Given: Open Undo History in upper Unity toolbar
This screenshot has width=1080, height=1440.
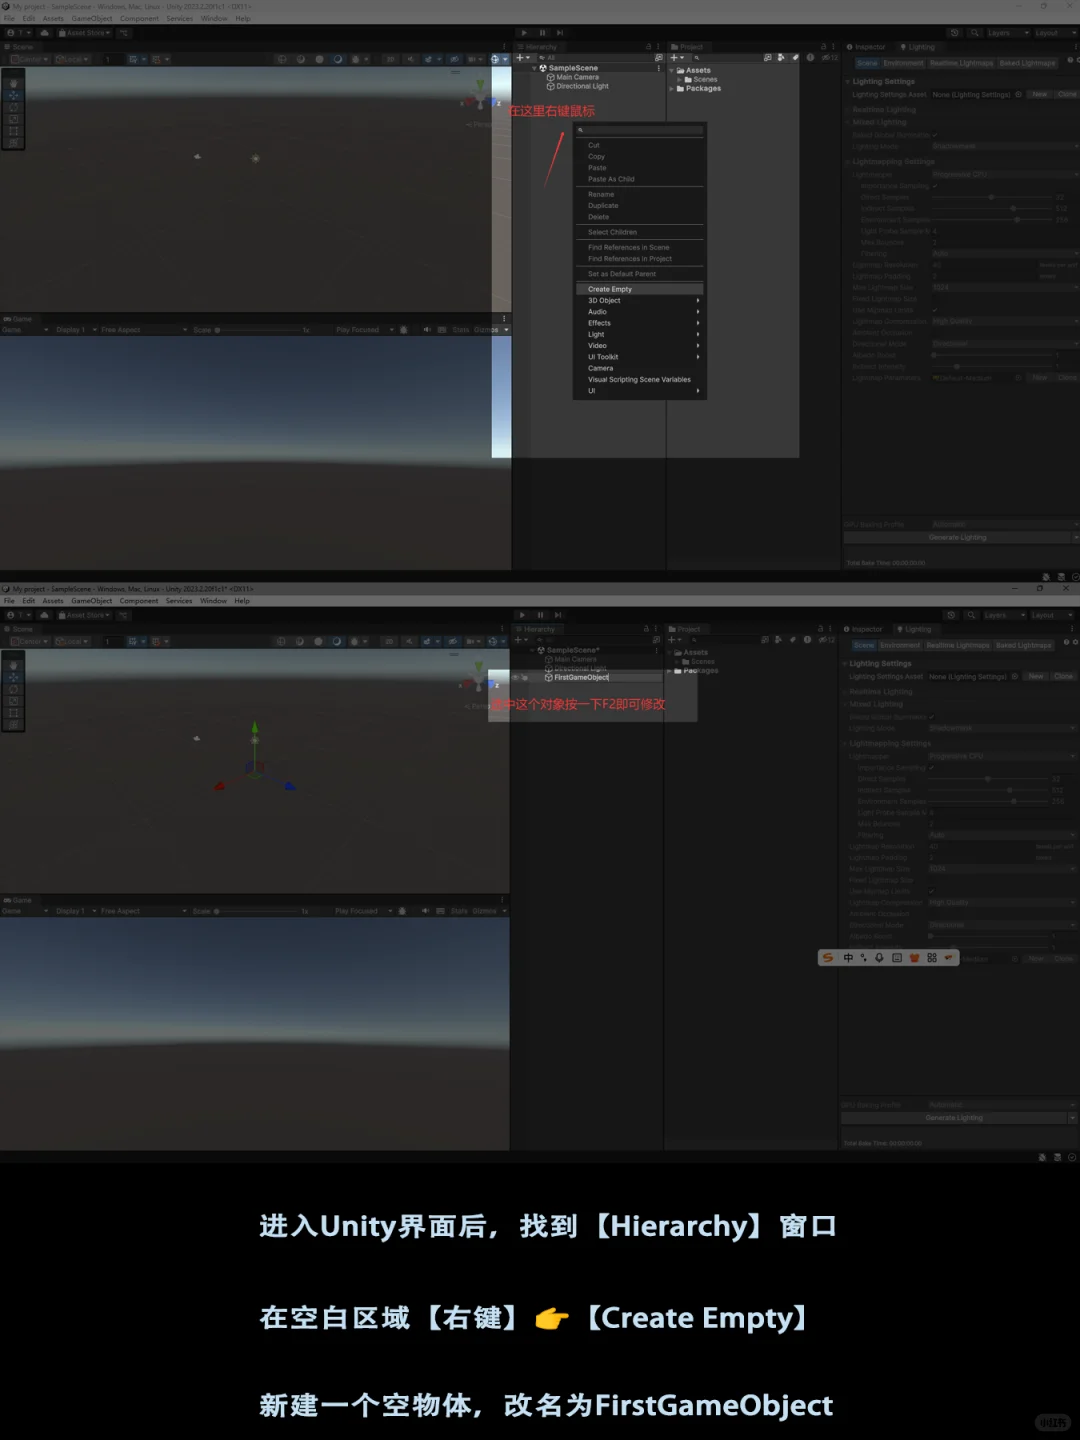Looking at the screenshot, I should (955, 33).
